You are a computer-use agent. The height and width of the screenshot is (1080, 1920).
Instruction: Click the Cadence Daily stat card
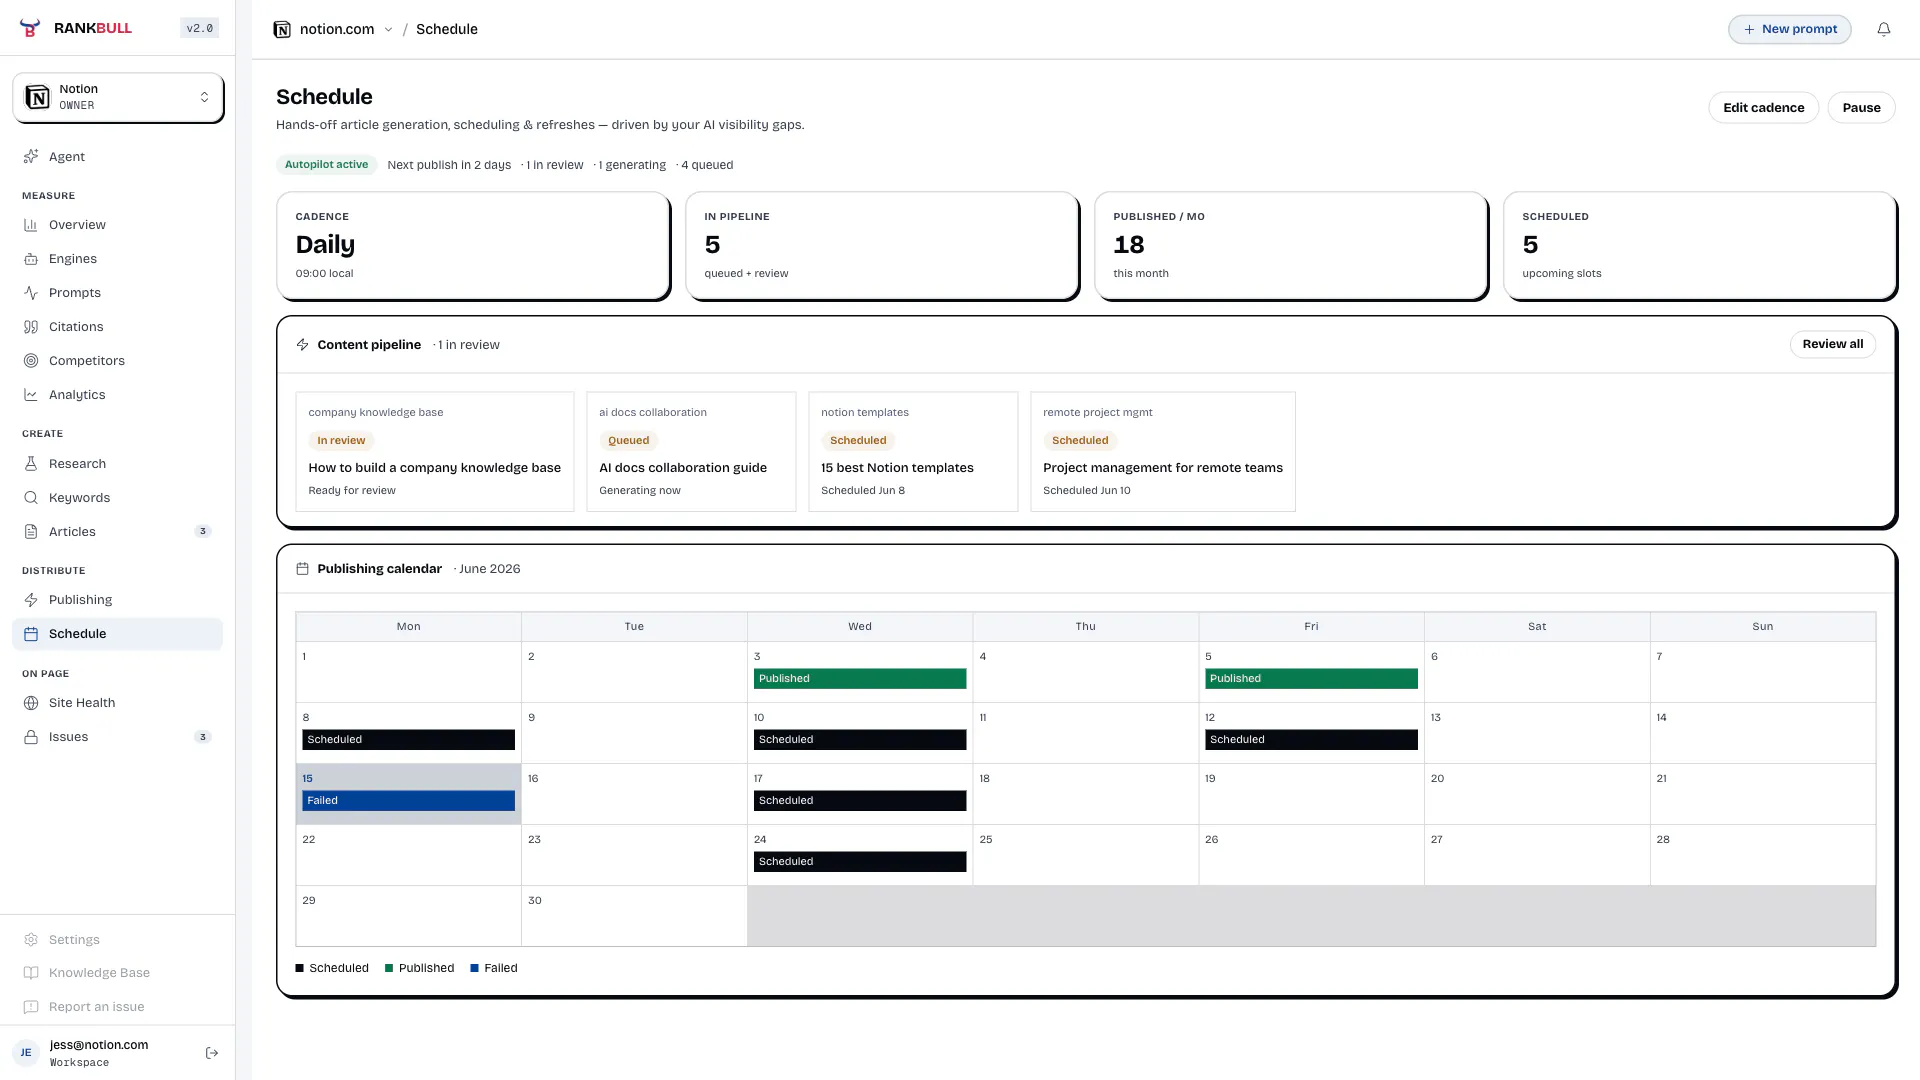click(473, 246)
